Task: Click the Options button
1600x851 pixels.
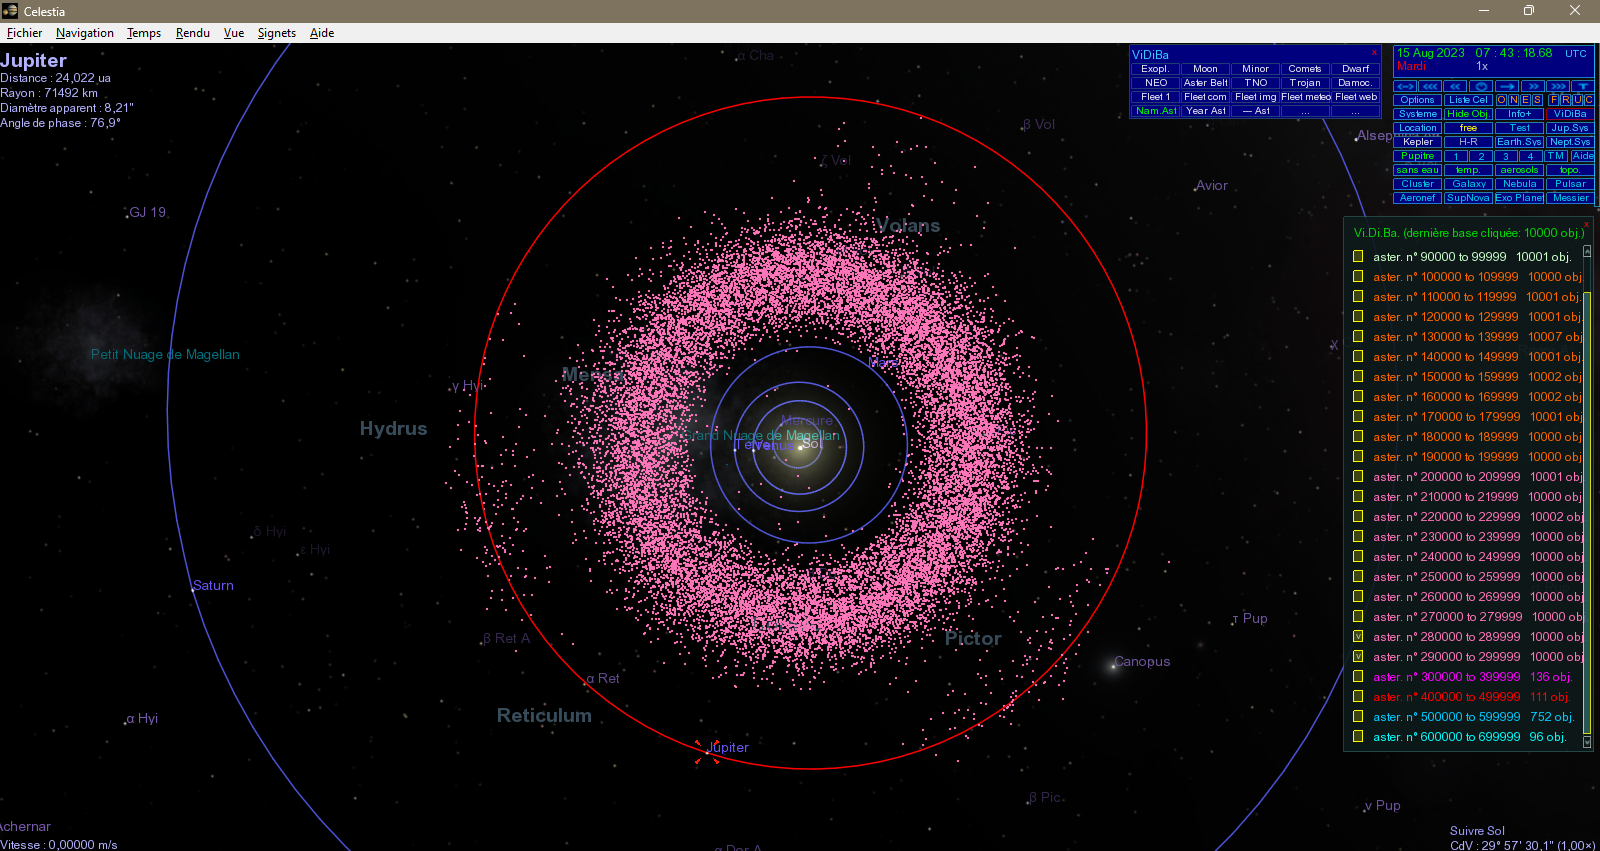Action: click(x=1417, y=100)
